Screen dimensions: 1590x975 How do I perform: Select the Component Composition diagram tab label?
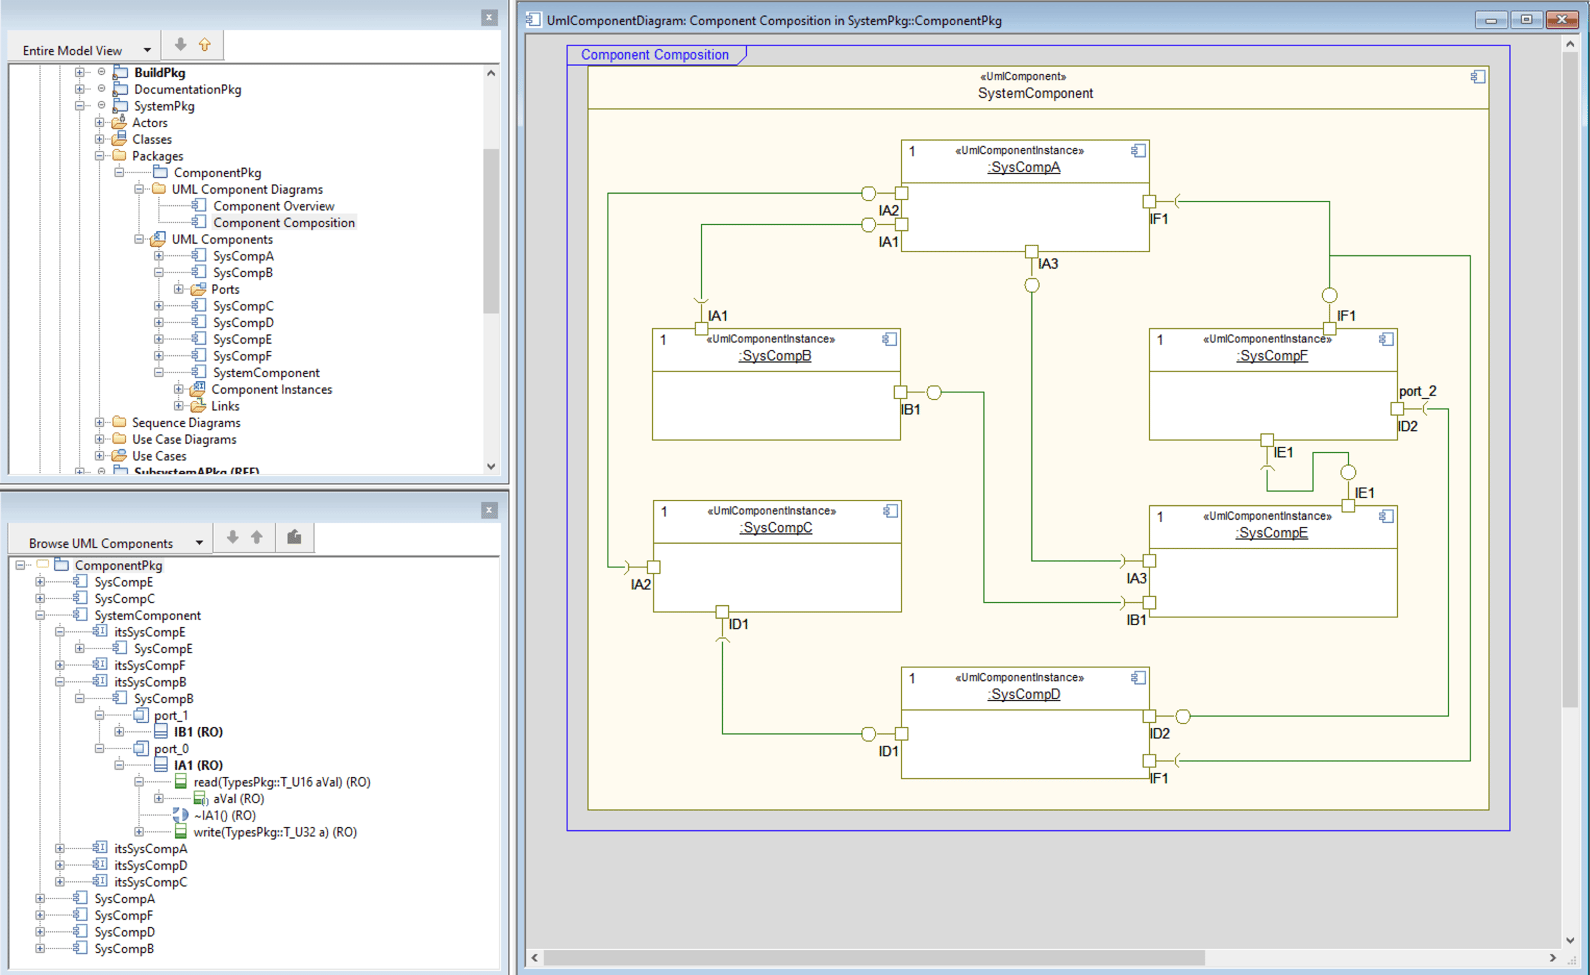[x=654, y=55]
